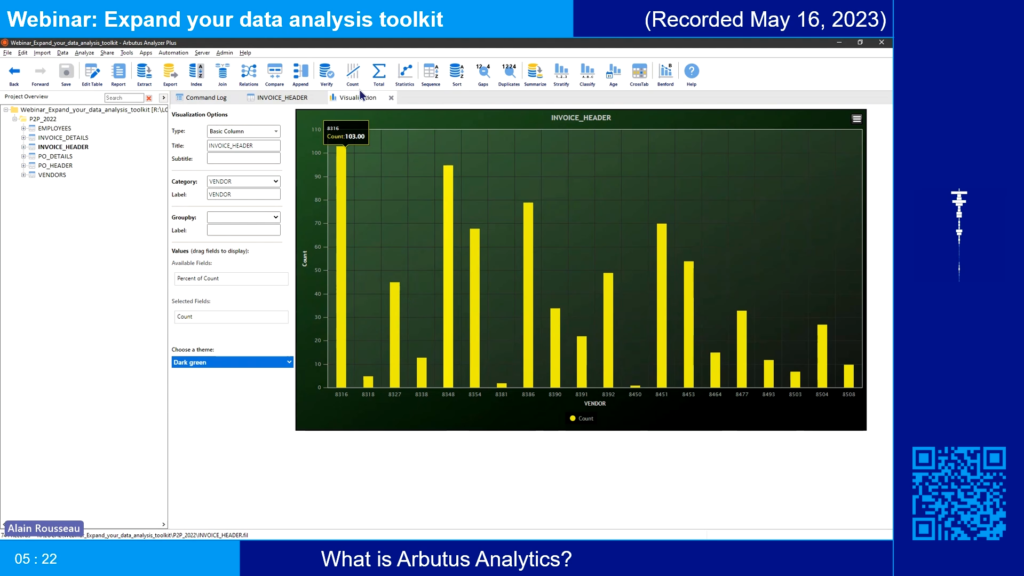Expand the PO_DETAILS table node

click(24, 157)
